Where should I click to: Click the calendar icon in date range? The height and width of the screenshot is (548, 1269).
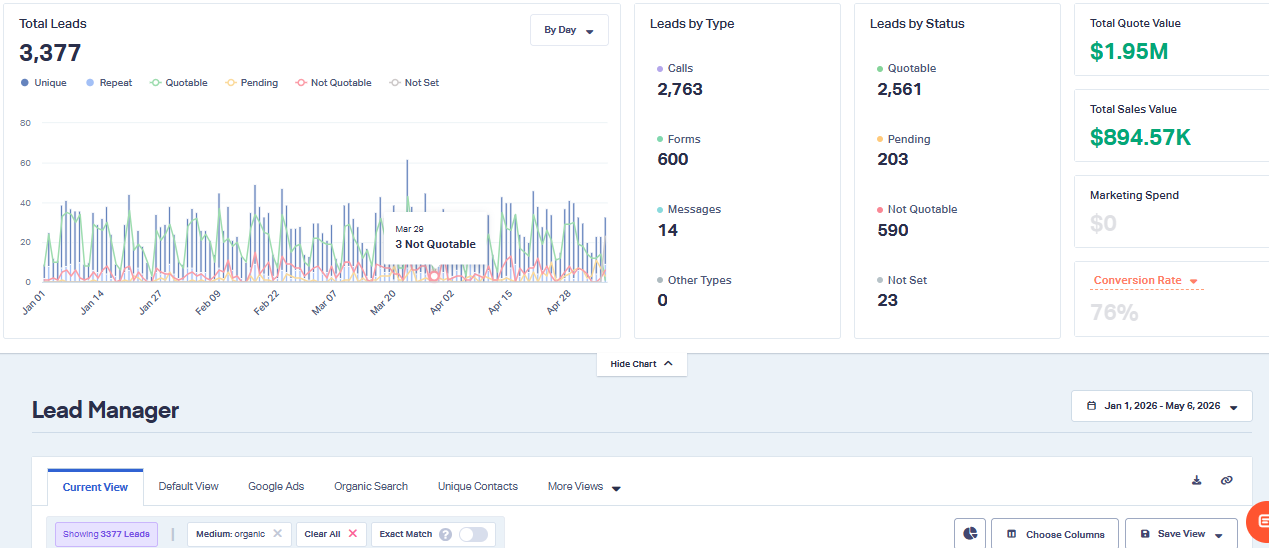[x=1091, y=406]
